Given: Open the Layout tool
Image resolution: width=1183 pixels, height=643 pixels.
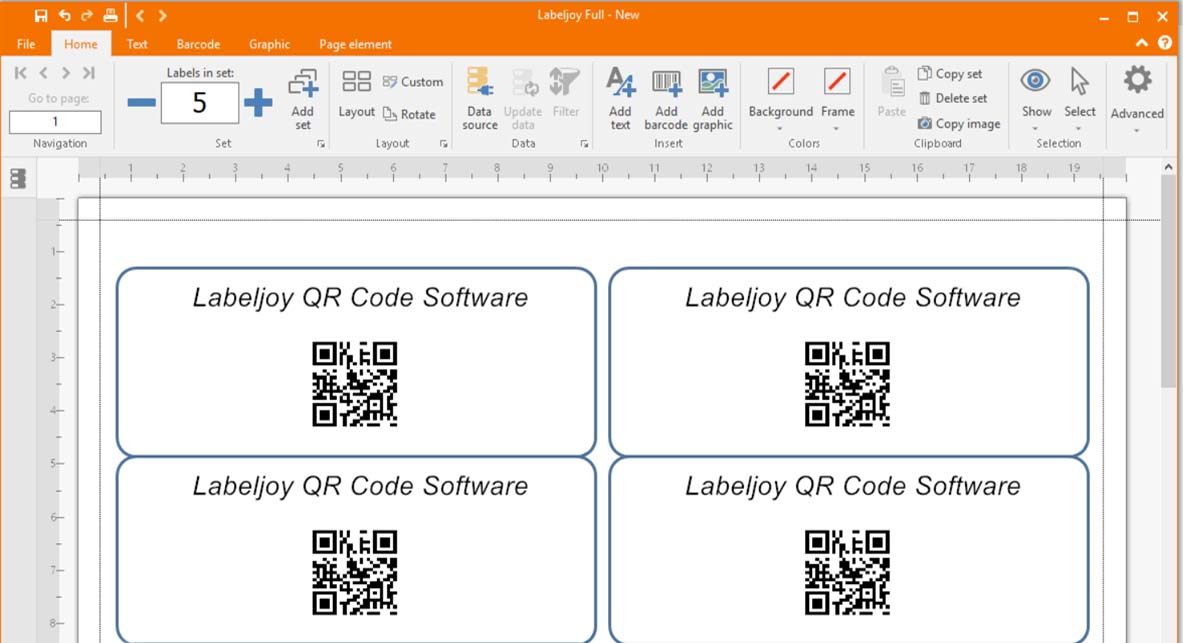Looking at the screenshot, I should tap(356, 94).
